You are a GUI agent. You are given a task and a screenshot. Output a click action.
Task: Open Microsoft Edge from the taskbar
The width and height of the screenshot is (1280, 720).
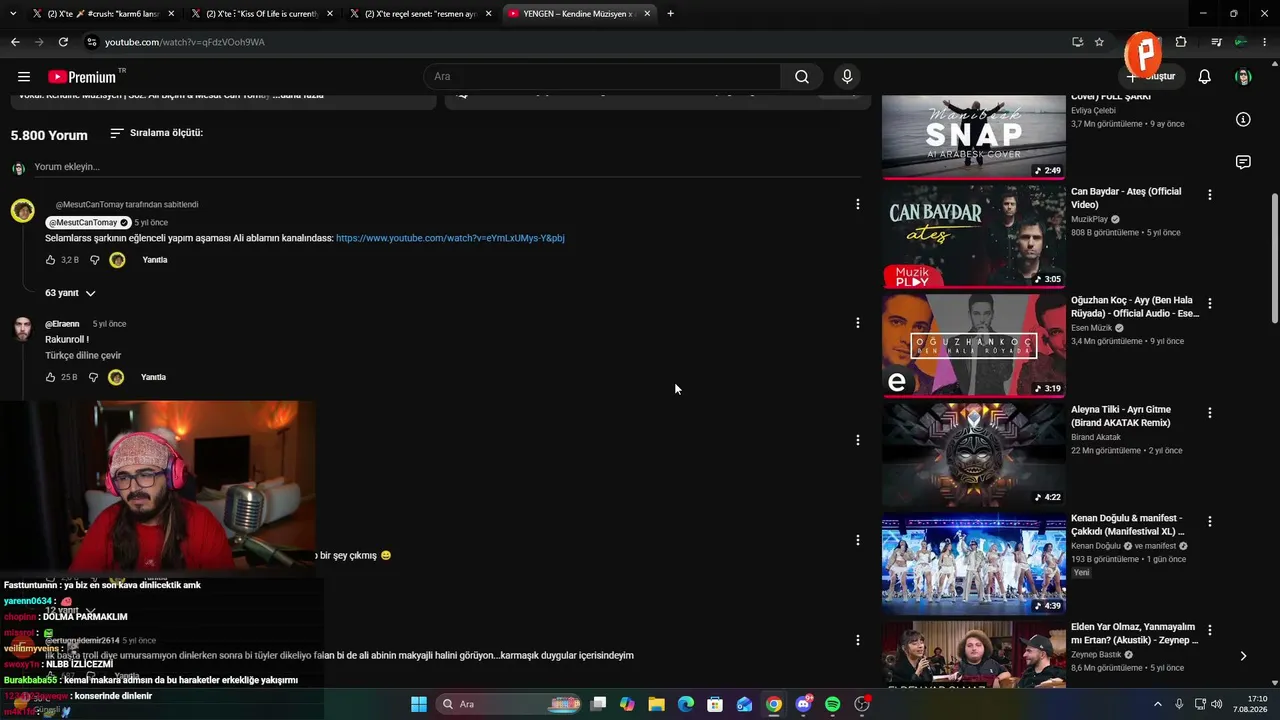pos(686,704)
